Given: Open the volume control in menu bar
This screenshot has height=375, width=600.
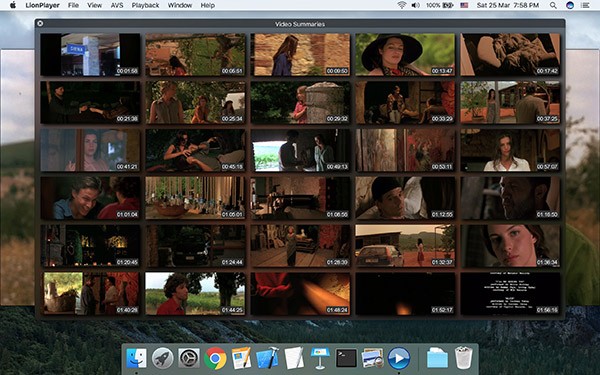Looking at the screenshot, I should point(415,5).
